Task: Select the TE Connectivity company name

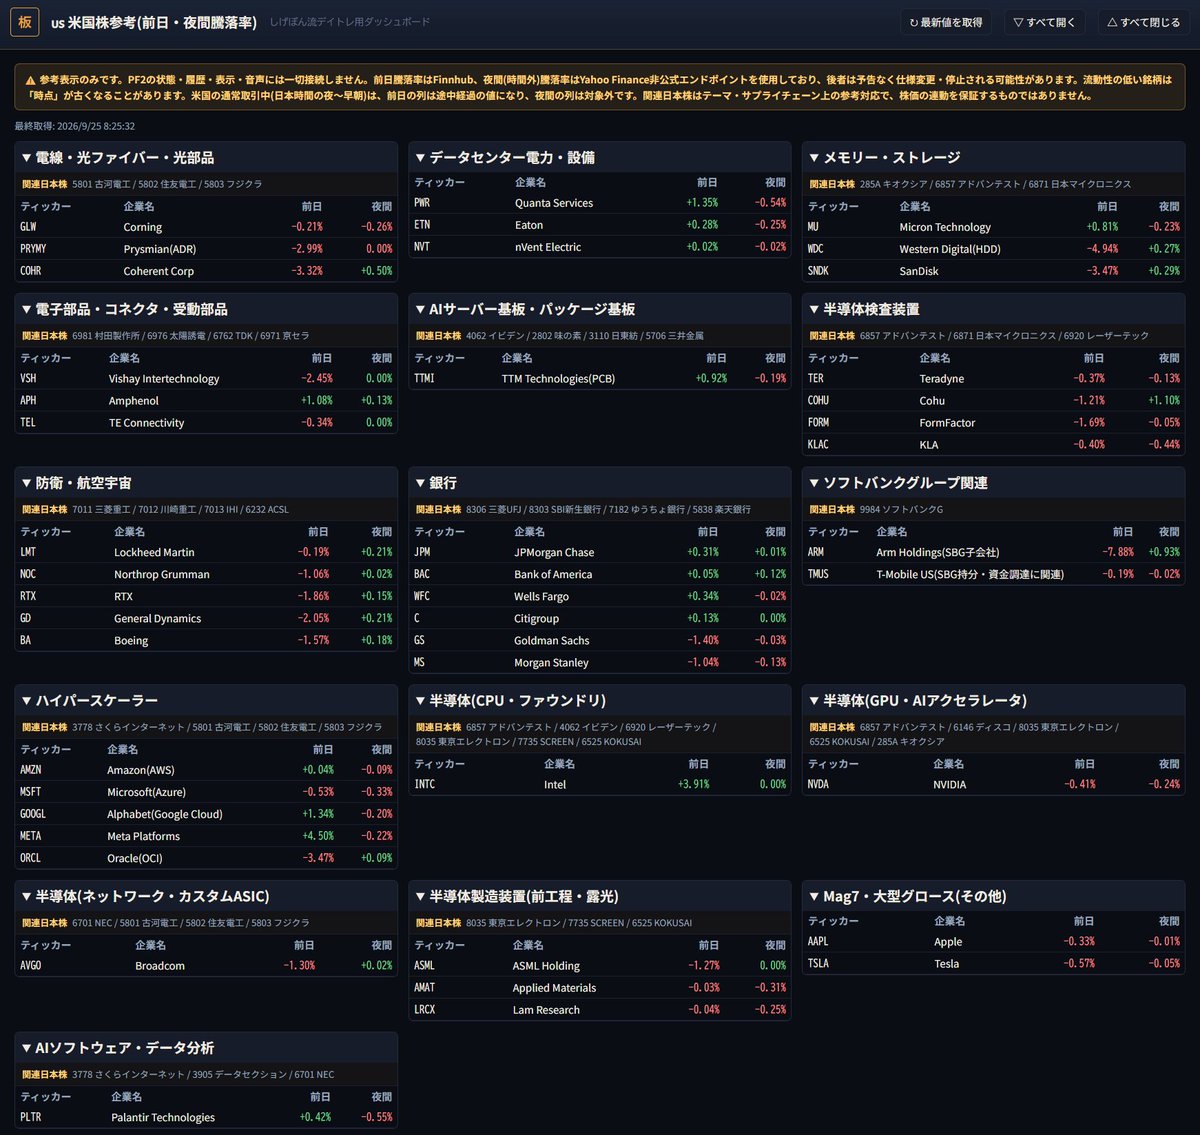Action: [x=147, y=423]
